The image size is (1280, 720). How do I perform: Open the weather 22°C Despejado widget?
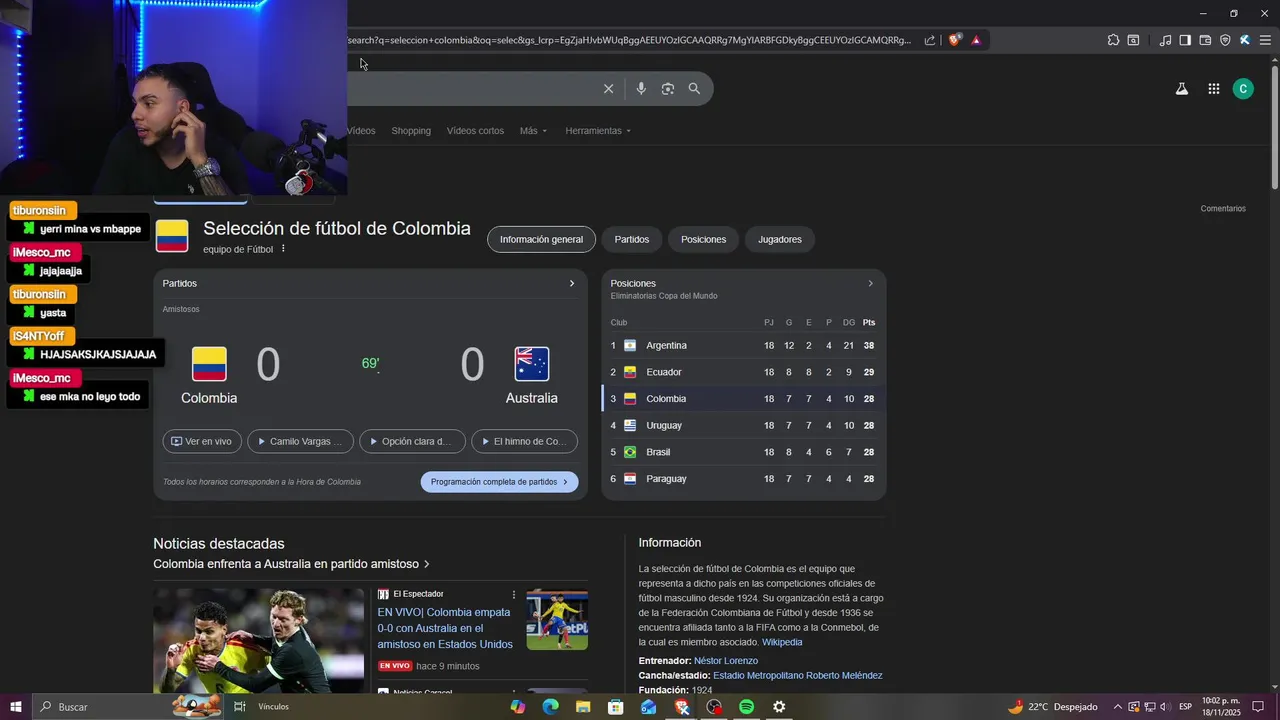click(1053, 707)
